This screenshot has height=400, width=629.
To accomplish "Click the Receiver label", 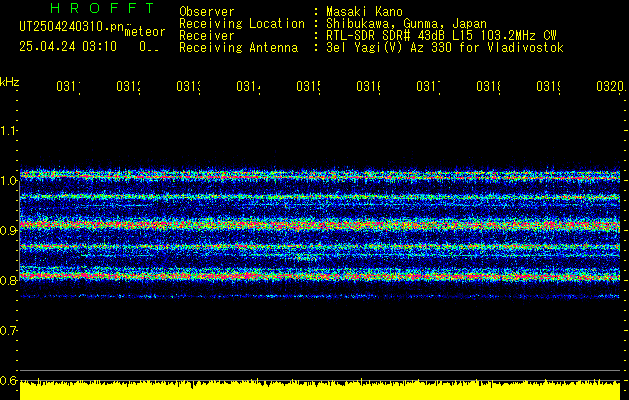I will pos(207,36).
